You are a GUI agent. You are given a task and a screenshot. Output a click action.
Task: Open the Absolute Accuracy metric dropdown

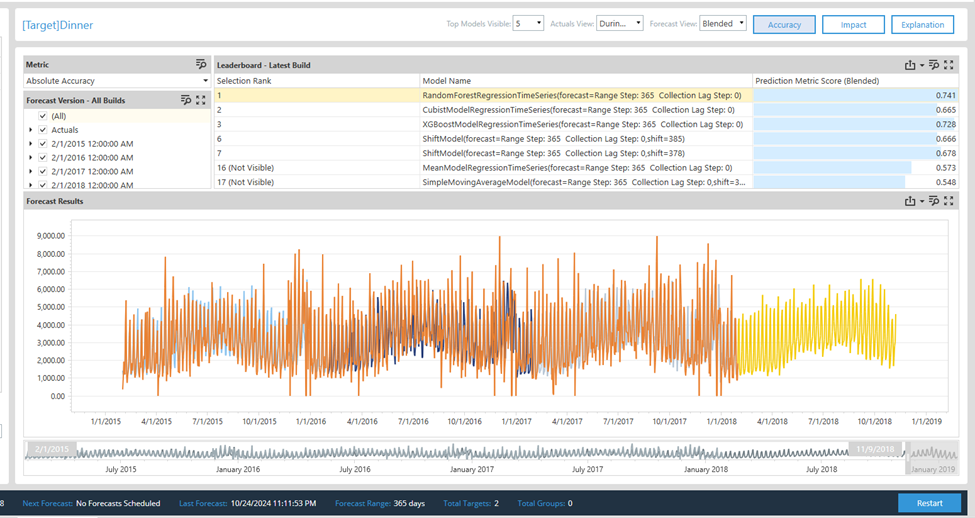point(205,81)
